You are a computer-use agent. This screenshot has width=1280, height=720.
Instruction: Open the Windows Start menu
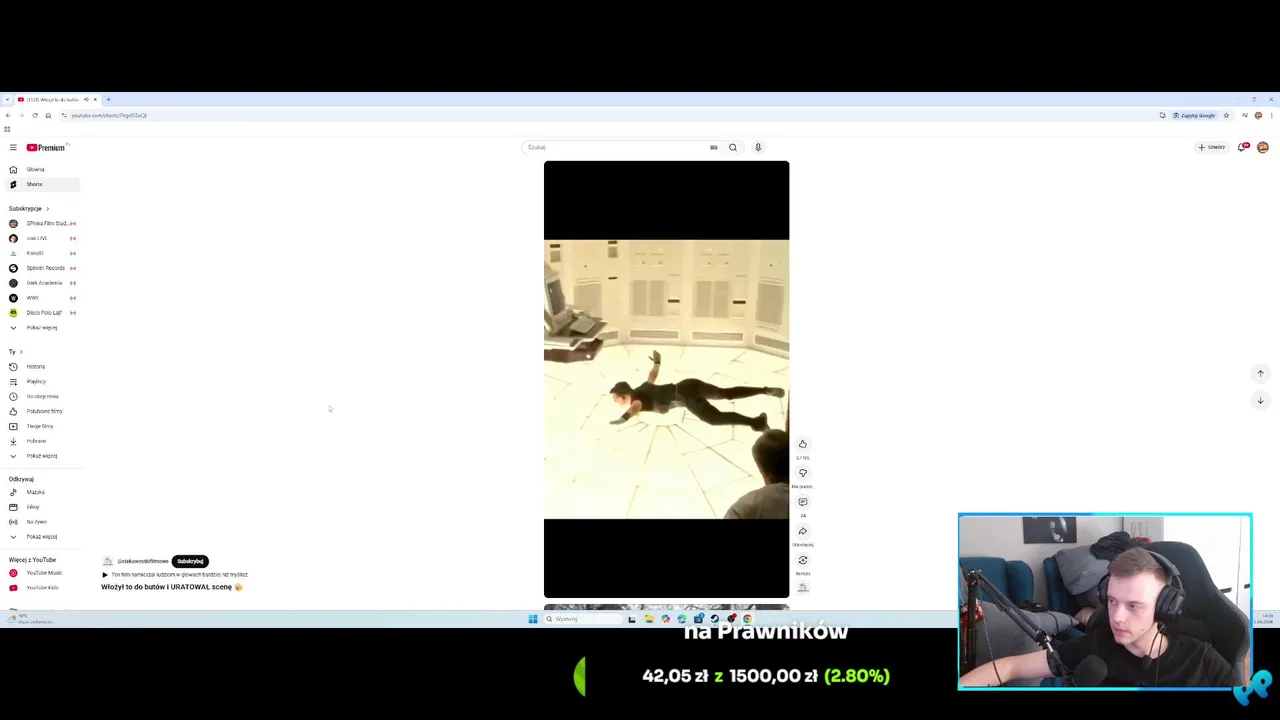click(533, 619)
